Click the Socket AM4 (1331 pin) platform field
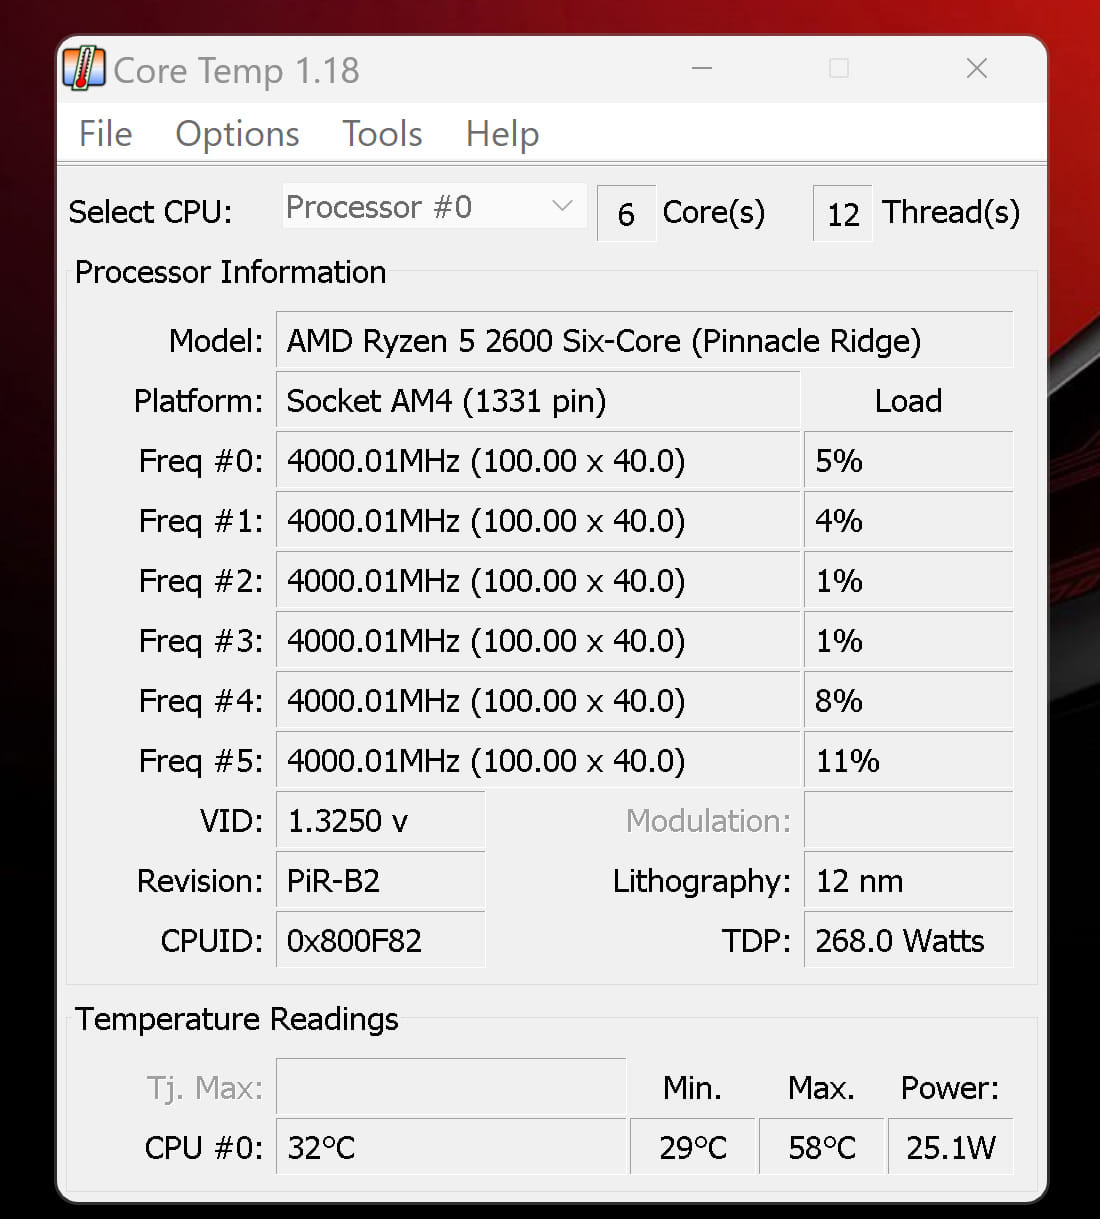This screenshot has height=1219, width=1100. pyautogui.click(x=538, y=400)
